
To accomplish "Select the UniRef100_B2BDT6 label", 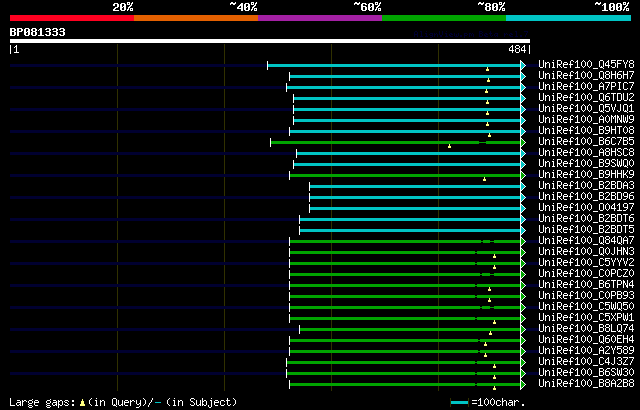I will point(587,219).
